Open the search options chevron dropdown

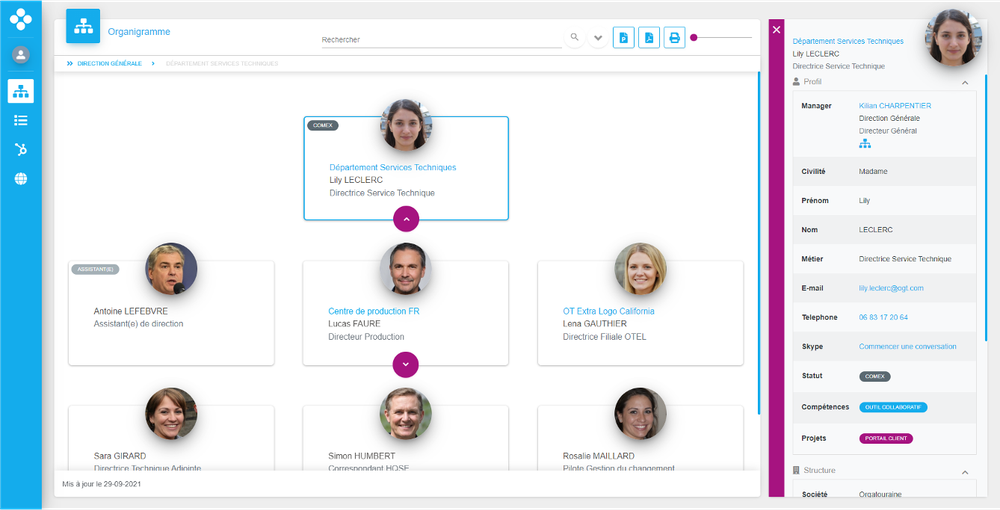[x=598, y=38]
